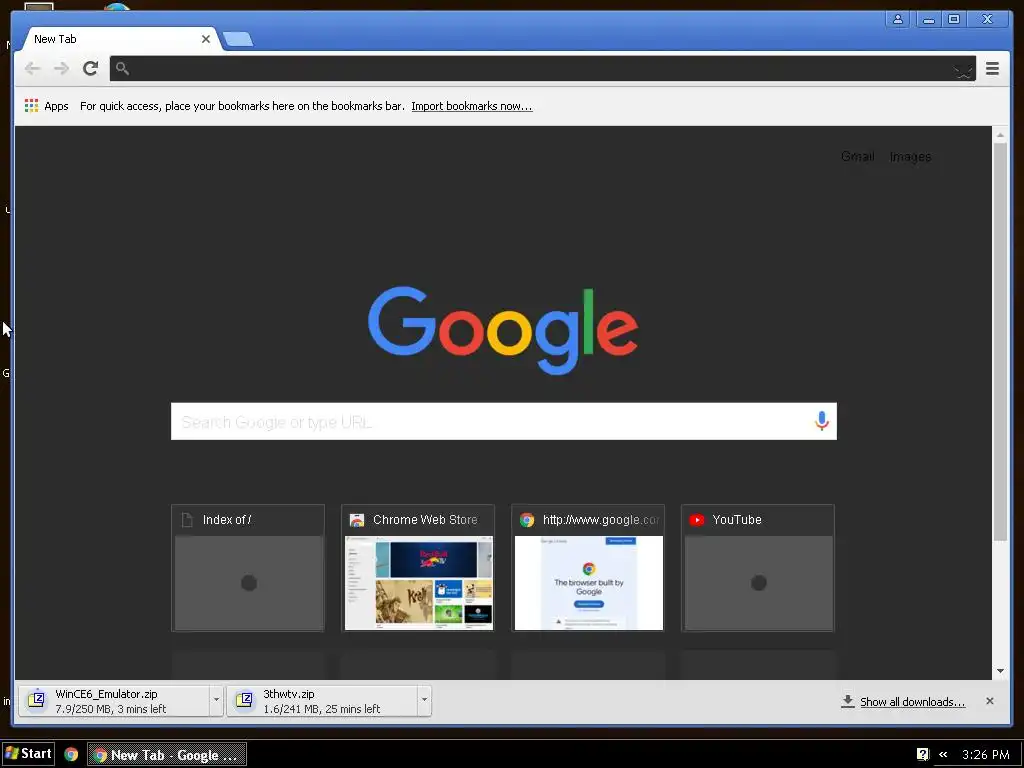Open the Chrome Web Store tile

(x=418, y=568)
